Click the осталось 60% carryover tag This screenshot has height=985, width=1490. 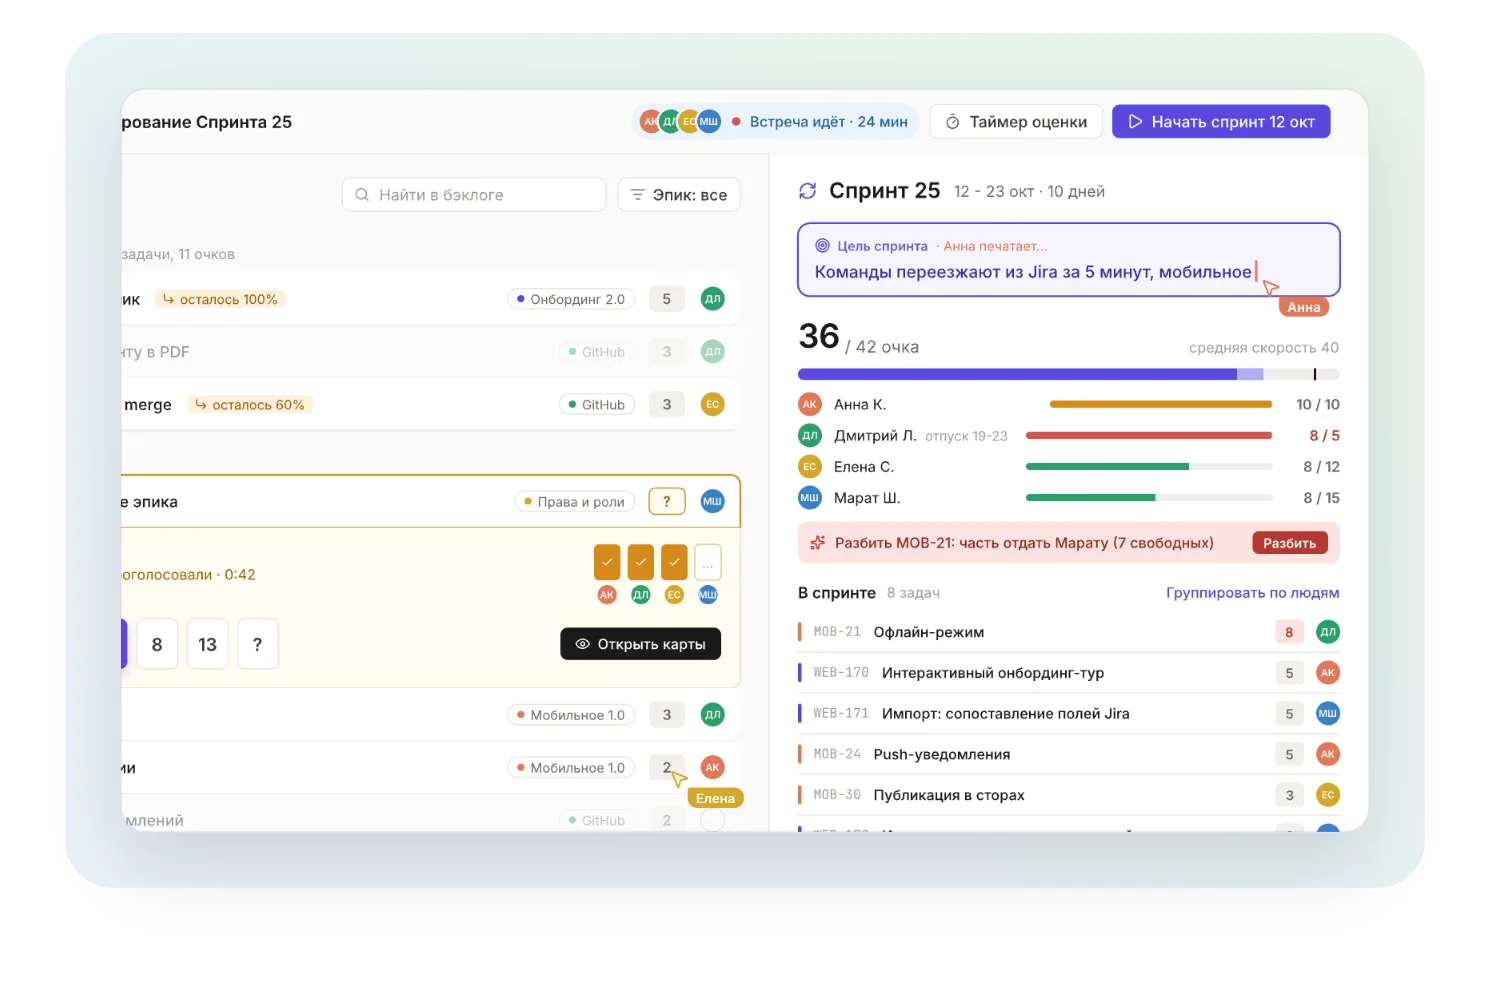pos(250,405)
